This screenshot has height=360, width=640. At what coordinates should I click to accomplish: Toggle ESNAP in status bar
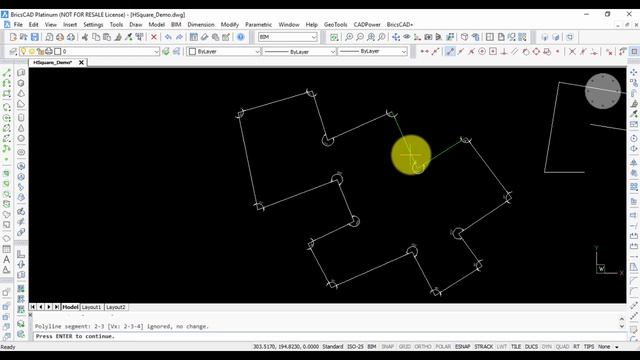tap(462, 347)
